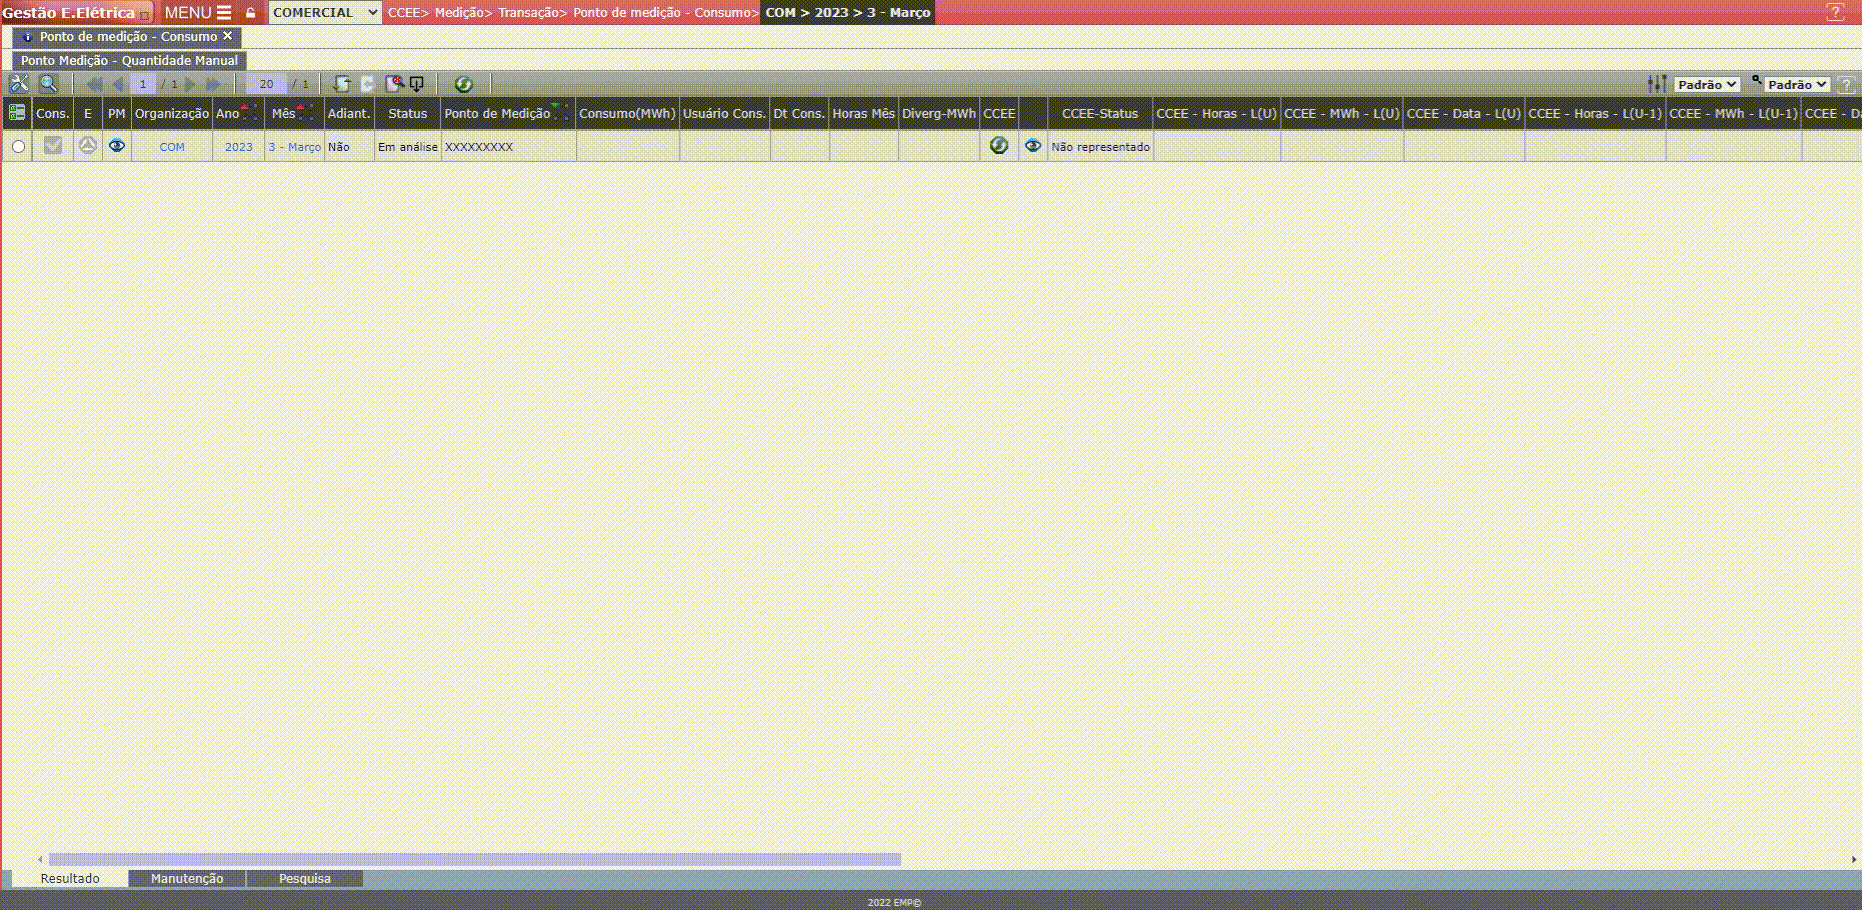Open the COMERCIAL dropdown in the top bar

pyautogui.click(x=325, y=13)
